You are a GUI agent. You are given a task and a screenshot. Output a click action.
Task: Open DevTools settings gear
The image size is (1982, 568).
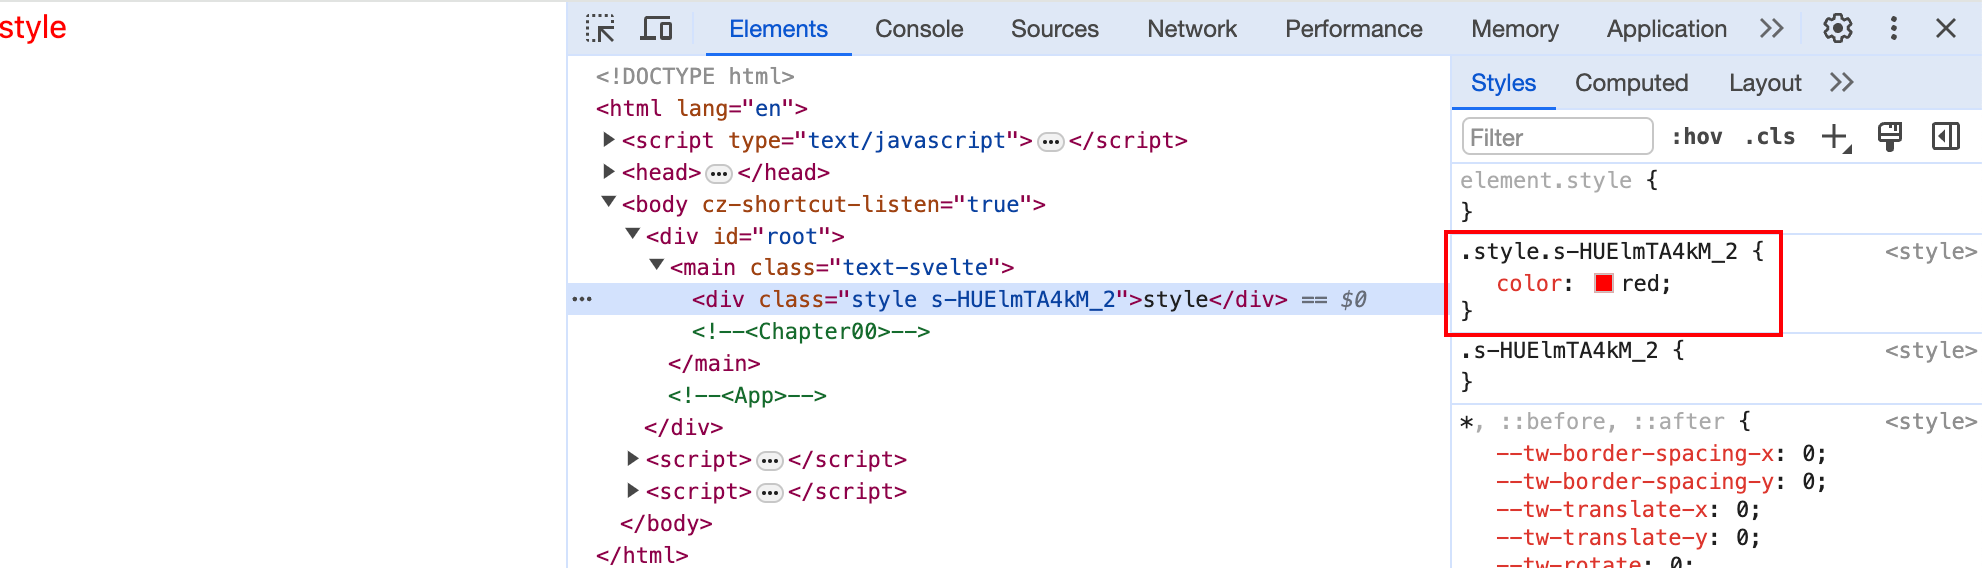[x=1838, y=28]
